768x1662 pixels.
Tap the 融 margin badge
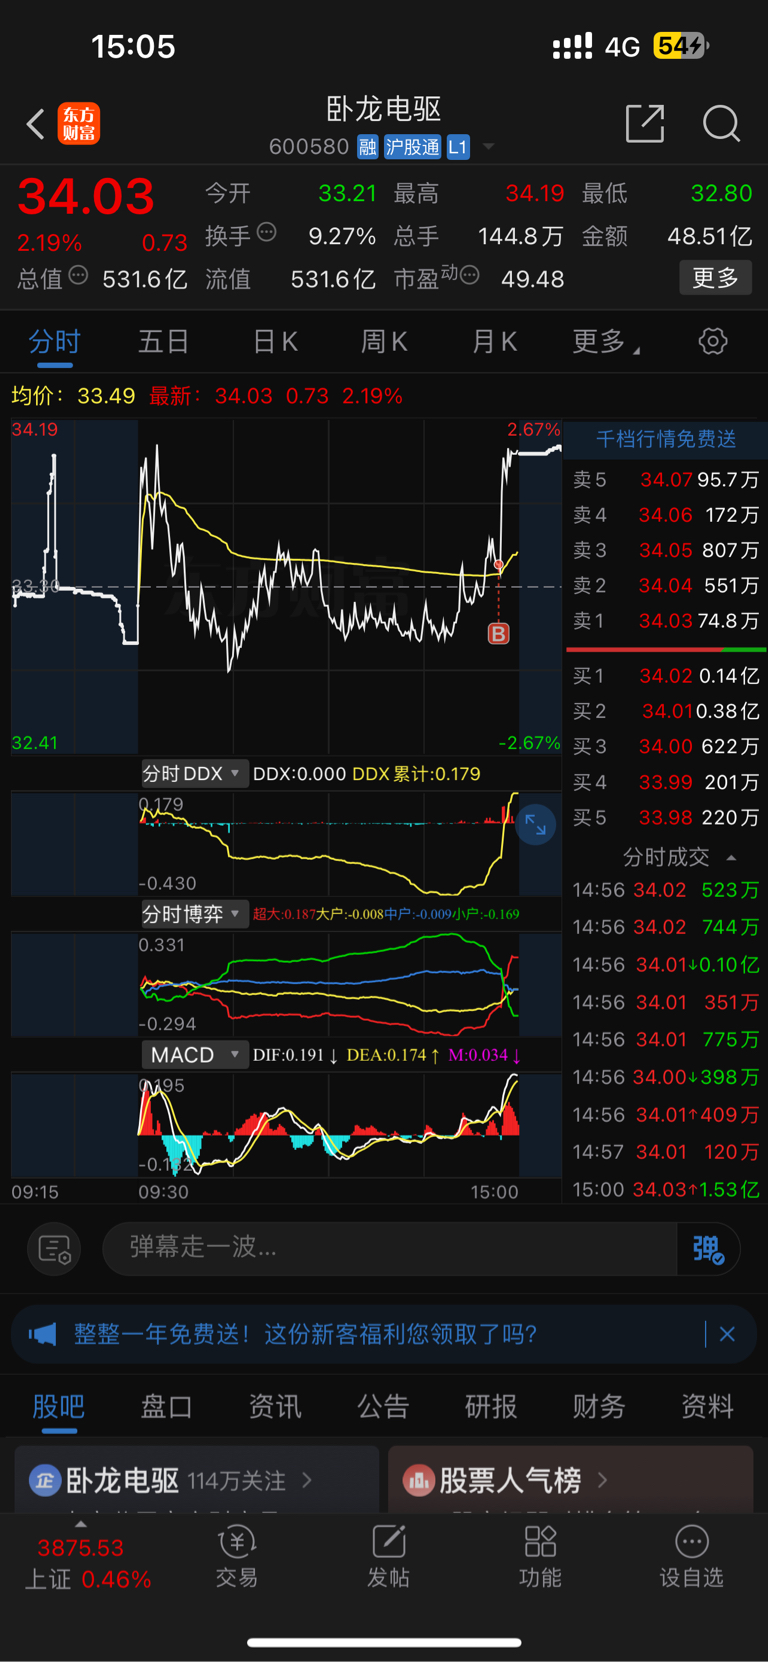tap(367, 147)
